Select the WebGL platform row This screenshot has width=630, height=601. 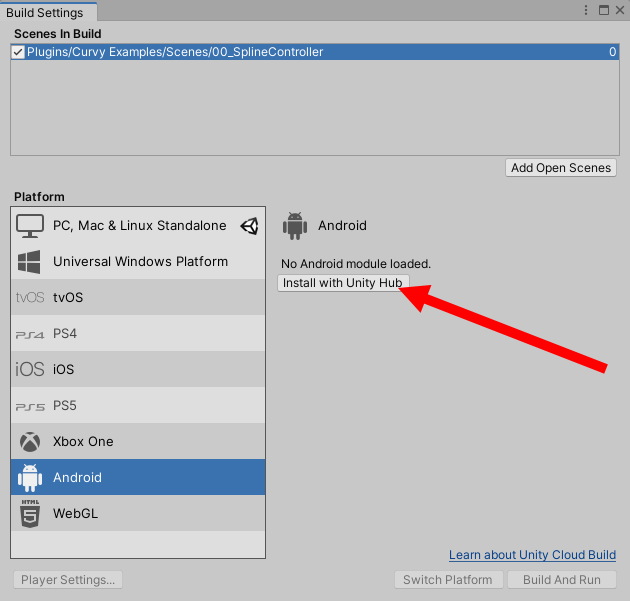click(138, 513)
